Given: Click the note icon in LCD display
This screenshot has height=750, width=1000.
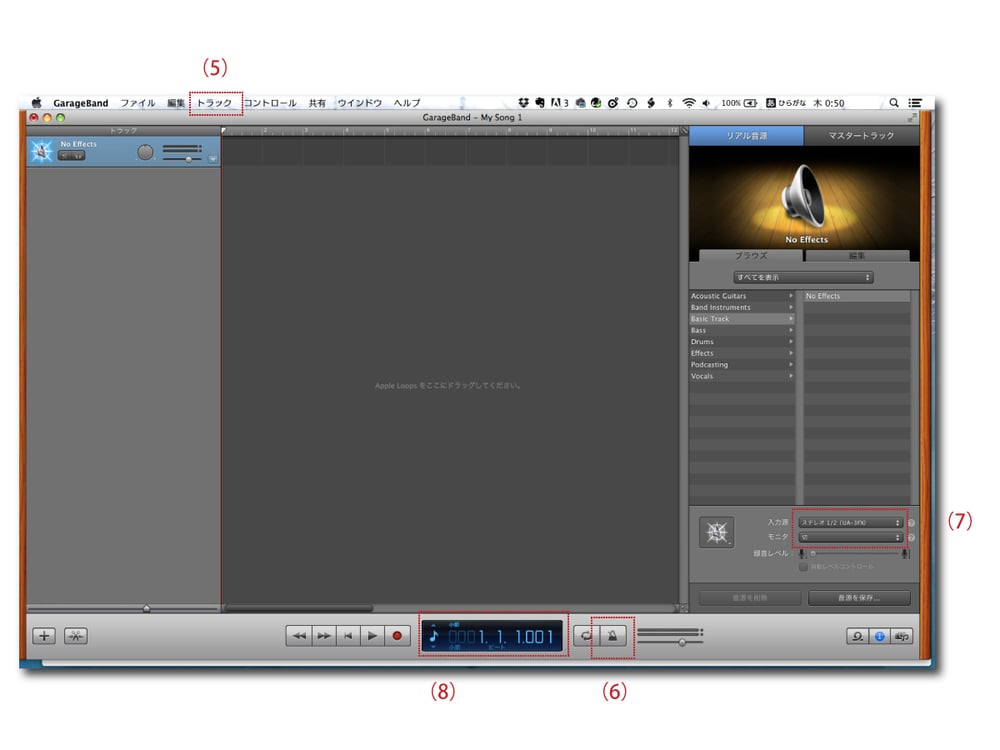Looking at the screenshot, I should click(434, 636).
